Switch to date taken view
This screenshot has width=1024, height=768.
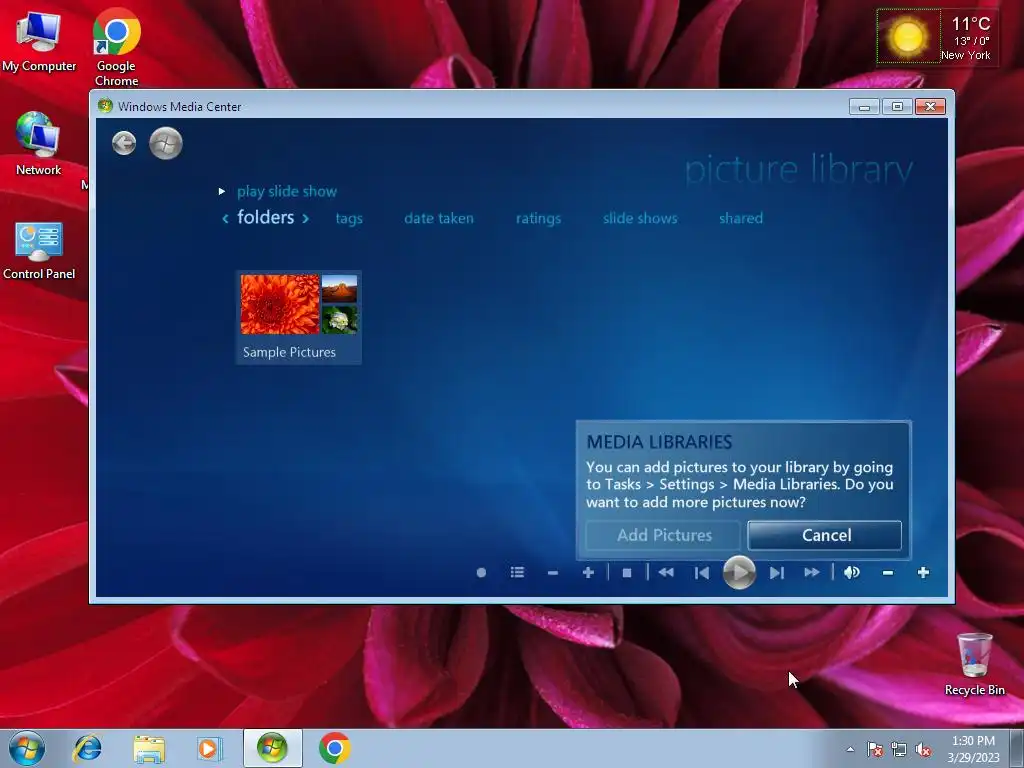tap(439, 218)
